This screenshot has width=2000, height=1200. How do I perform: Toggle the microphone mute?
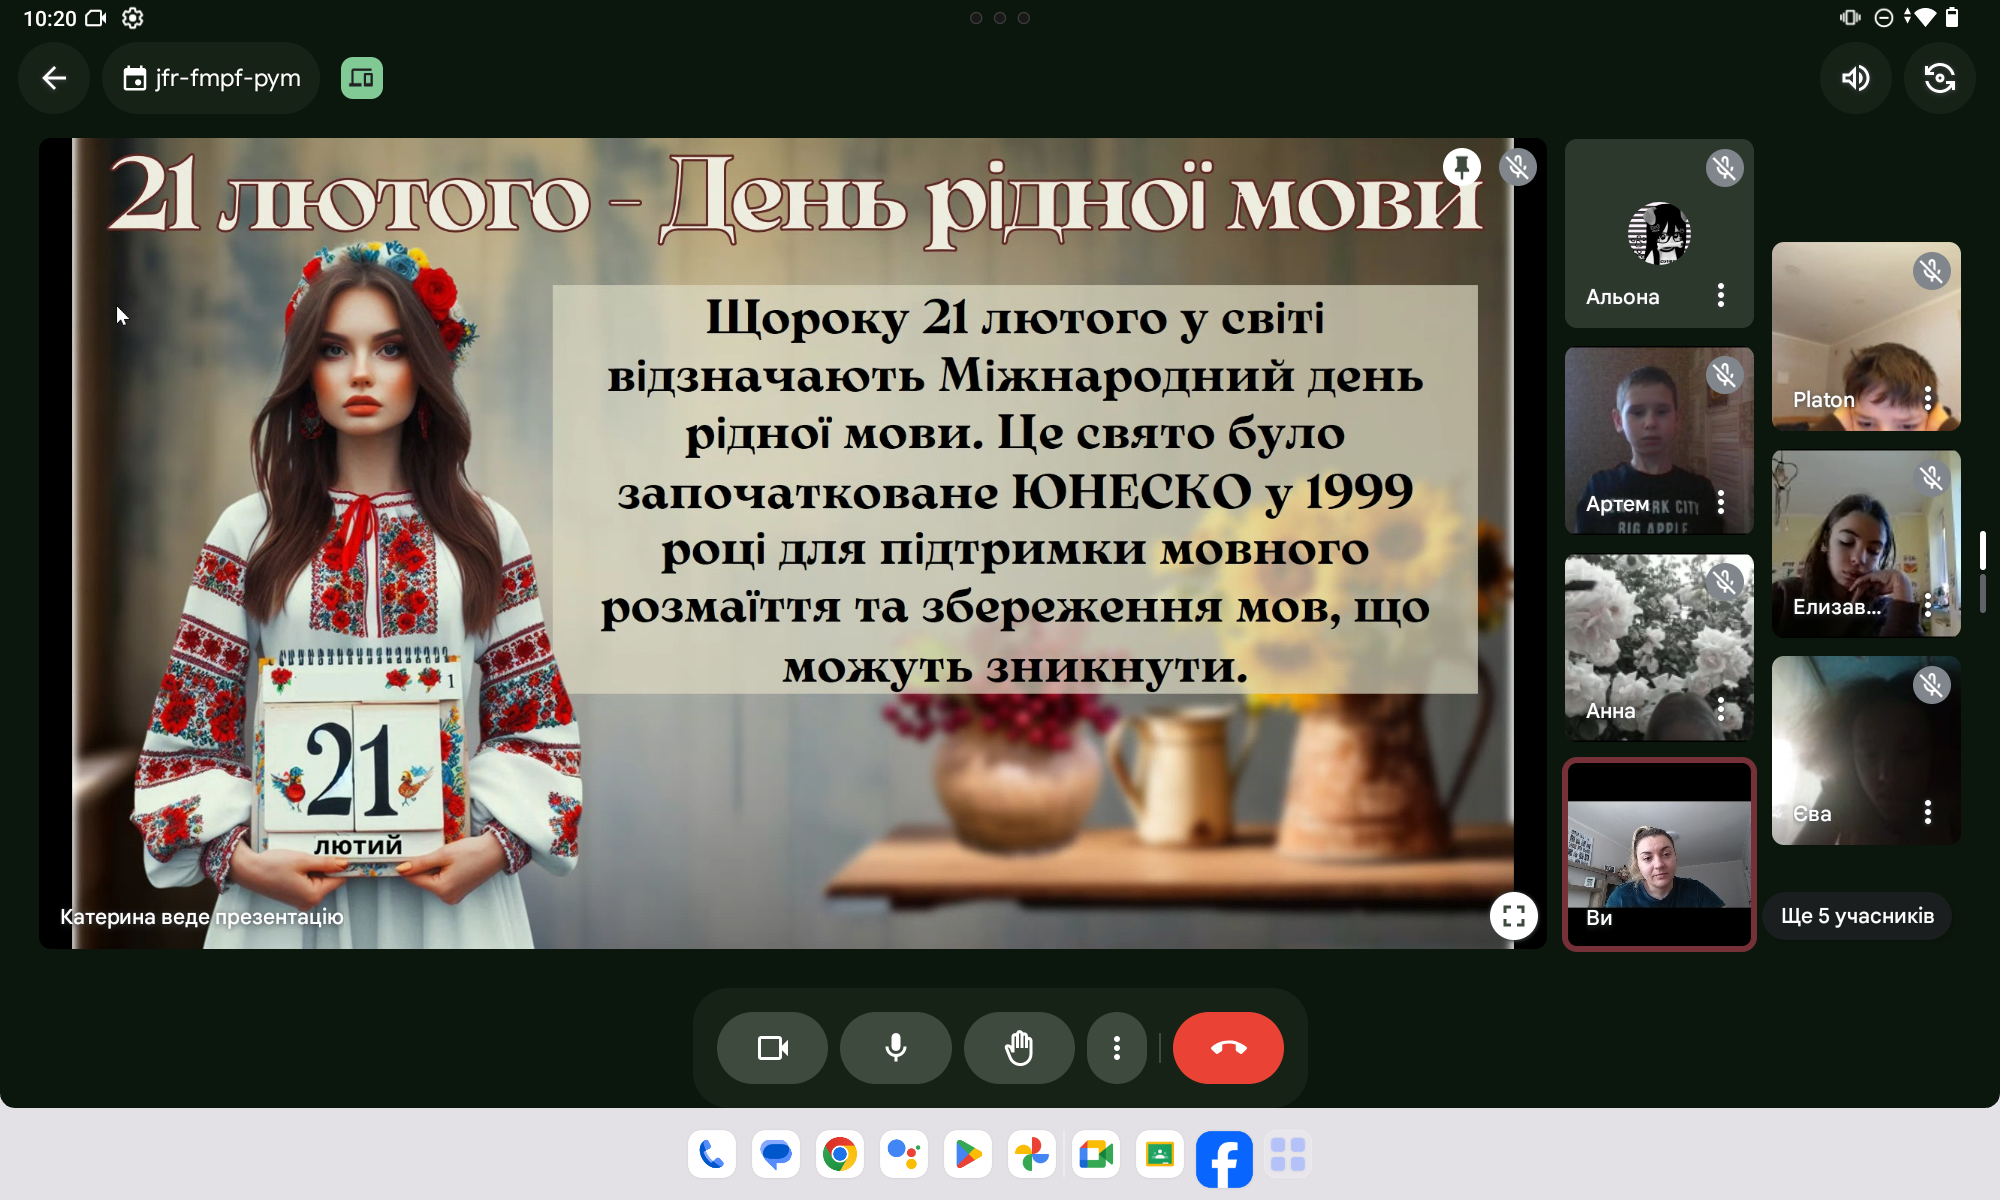(895, 1048)
